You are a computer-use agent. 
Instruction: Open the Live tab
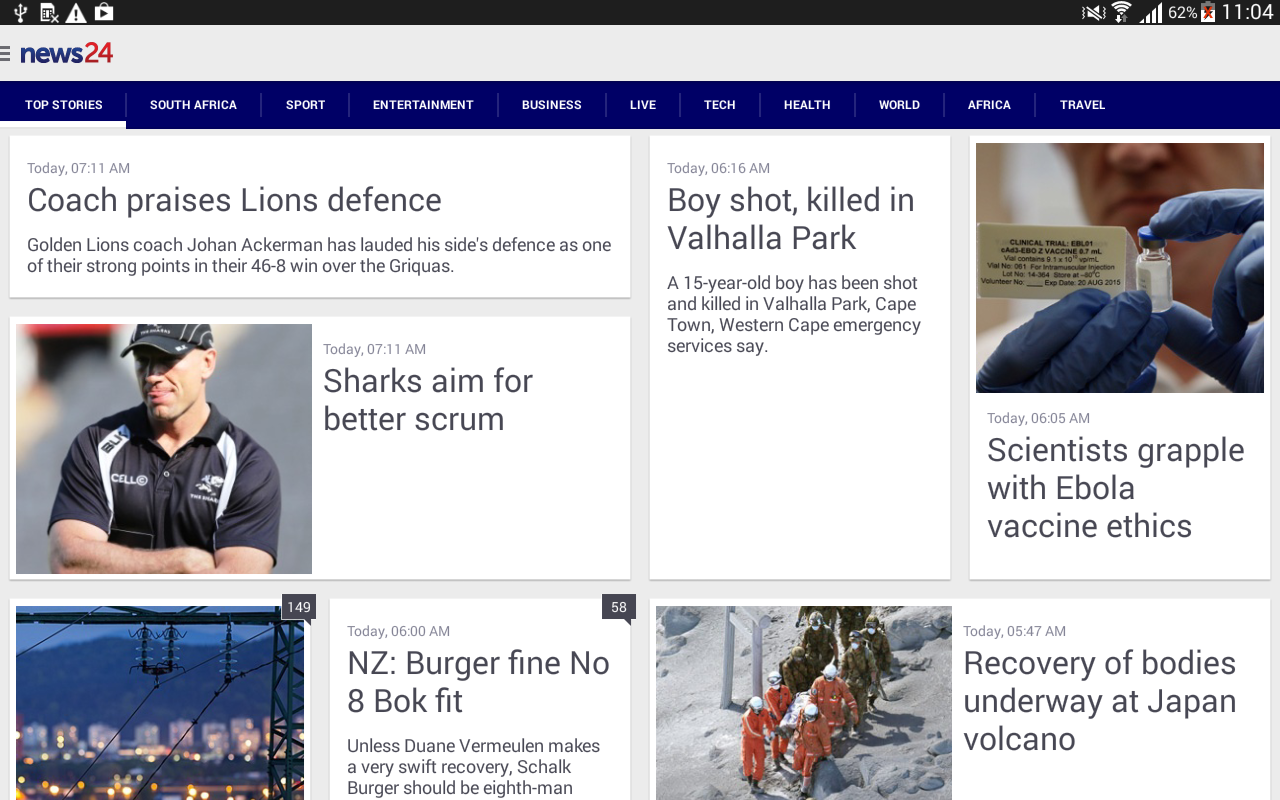(643, 105)
